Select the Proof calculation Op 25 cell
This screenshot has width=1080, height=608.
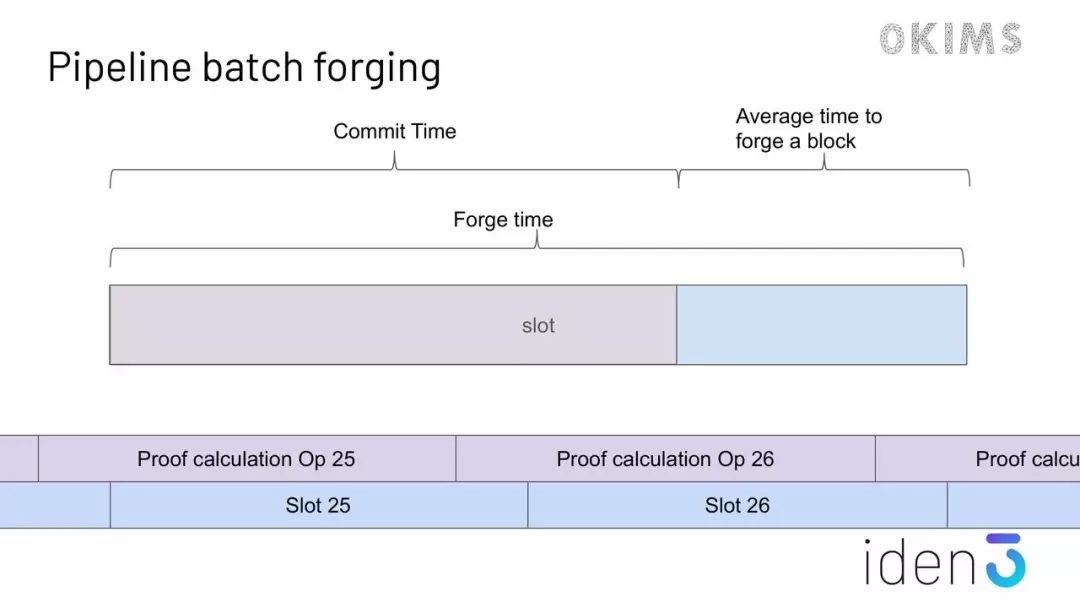click(247, 459)
